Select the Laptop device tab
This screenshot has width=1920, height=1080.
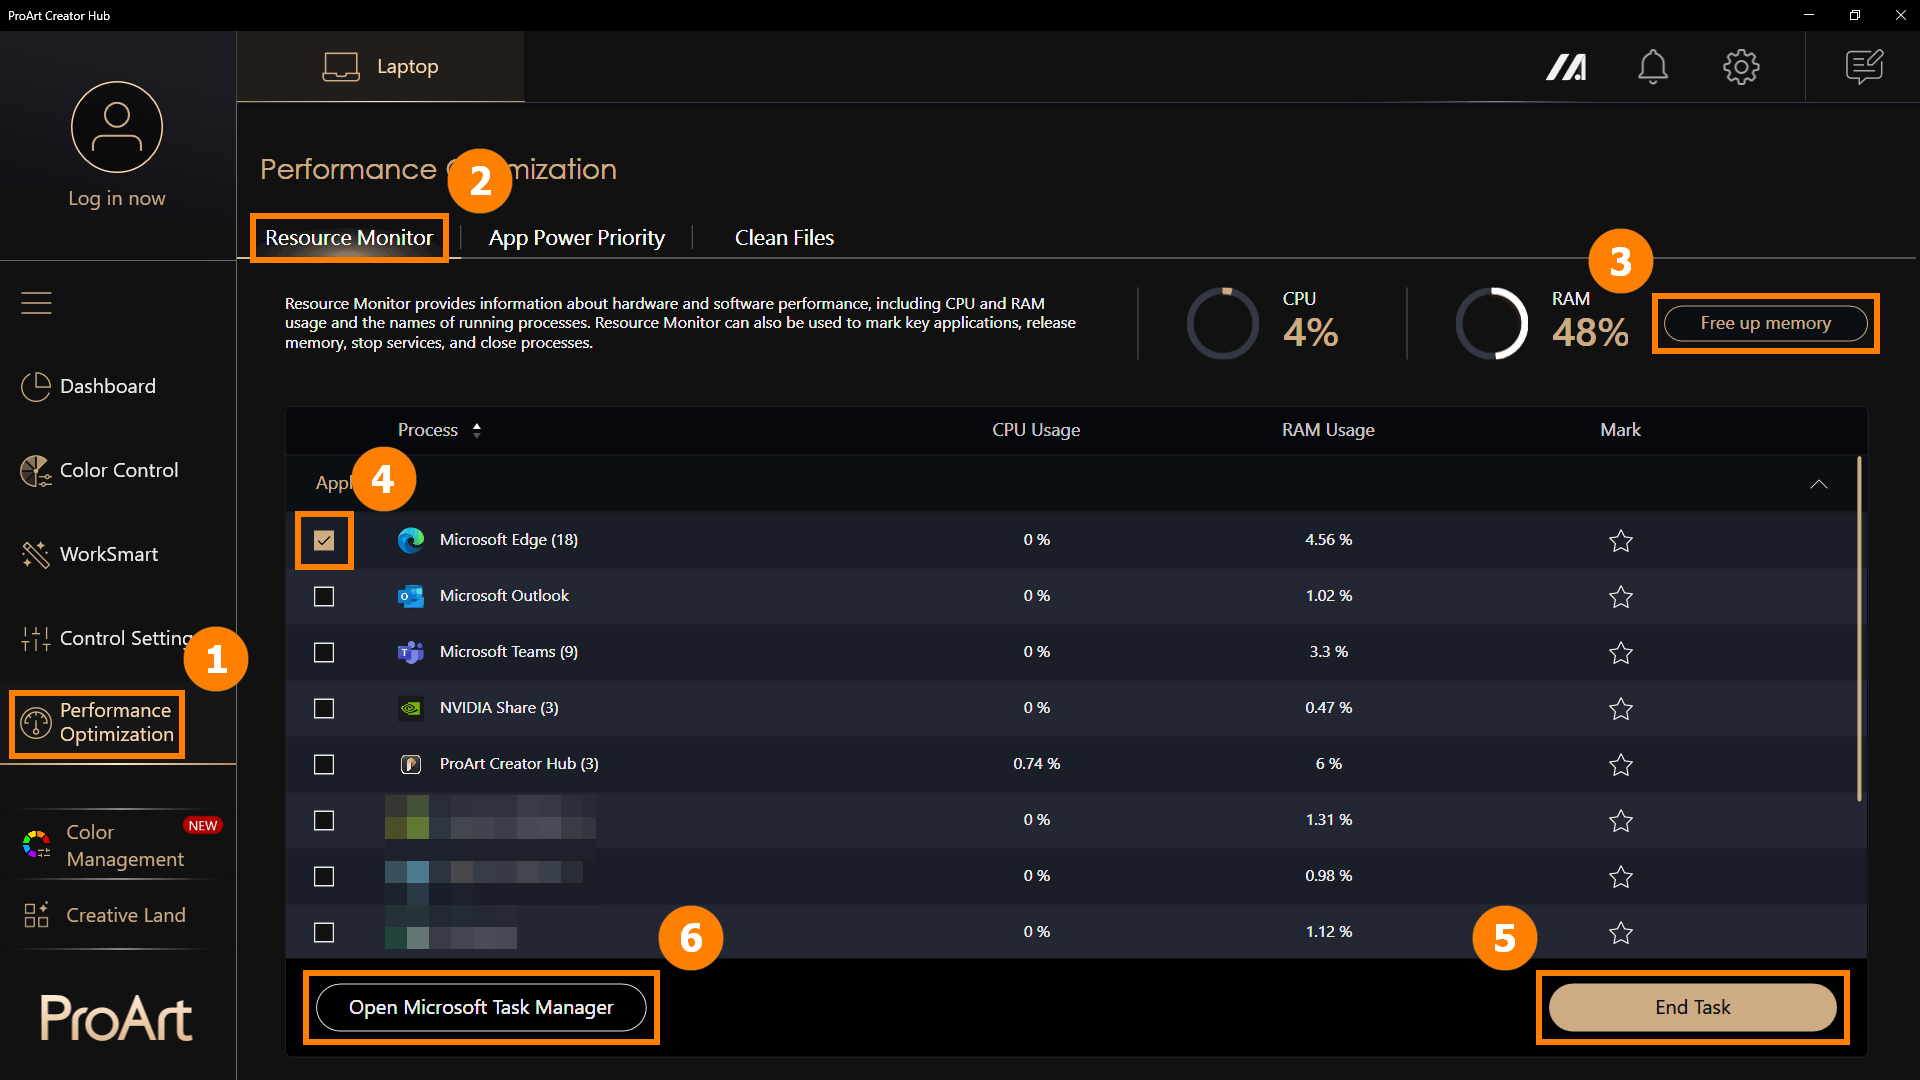(x=380, y=67)
